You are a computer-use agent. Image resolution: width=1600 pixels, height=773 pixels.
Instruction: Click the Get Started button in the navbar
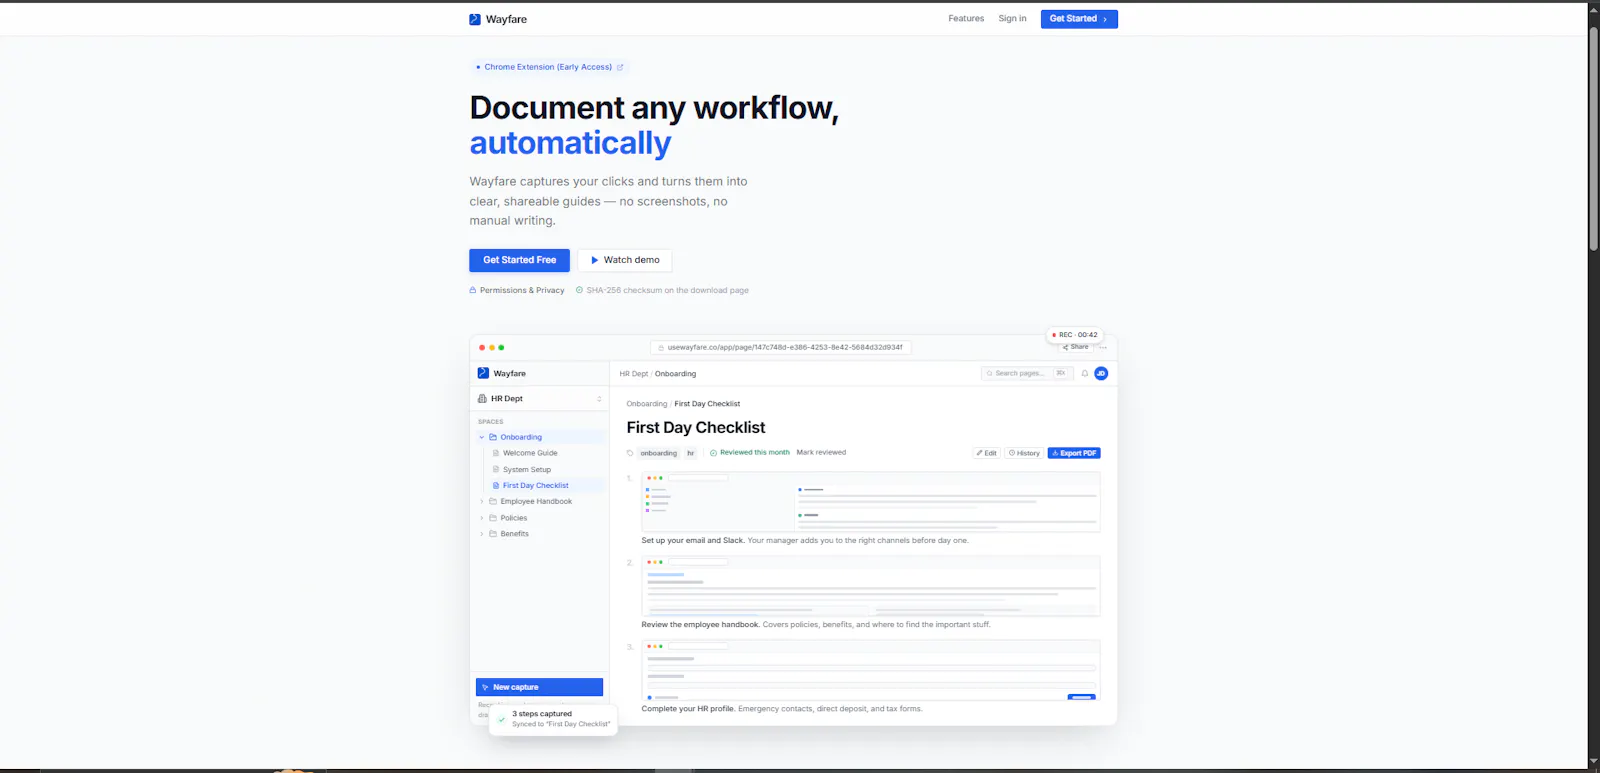[1079, 19]
